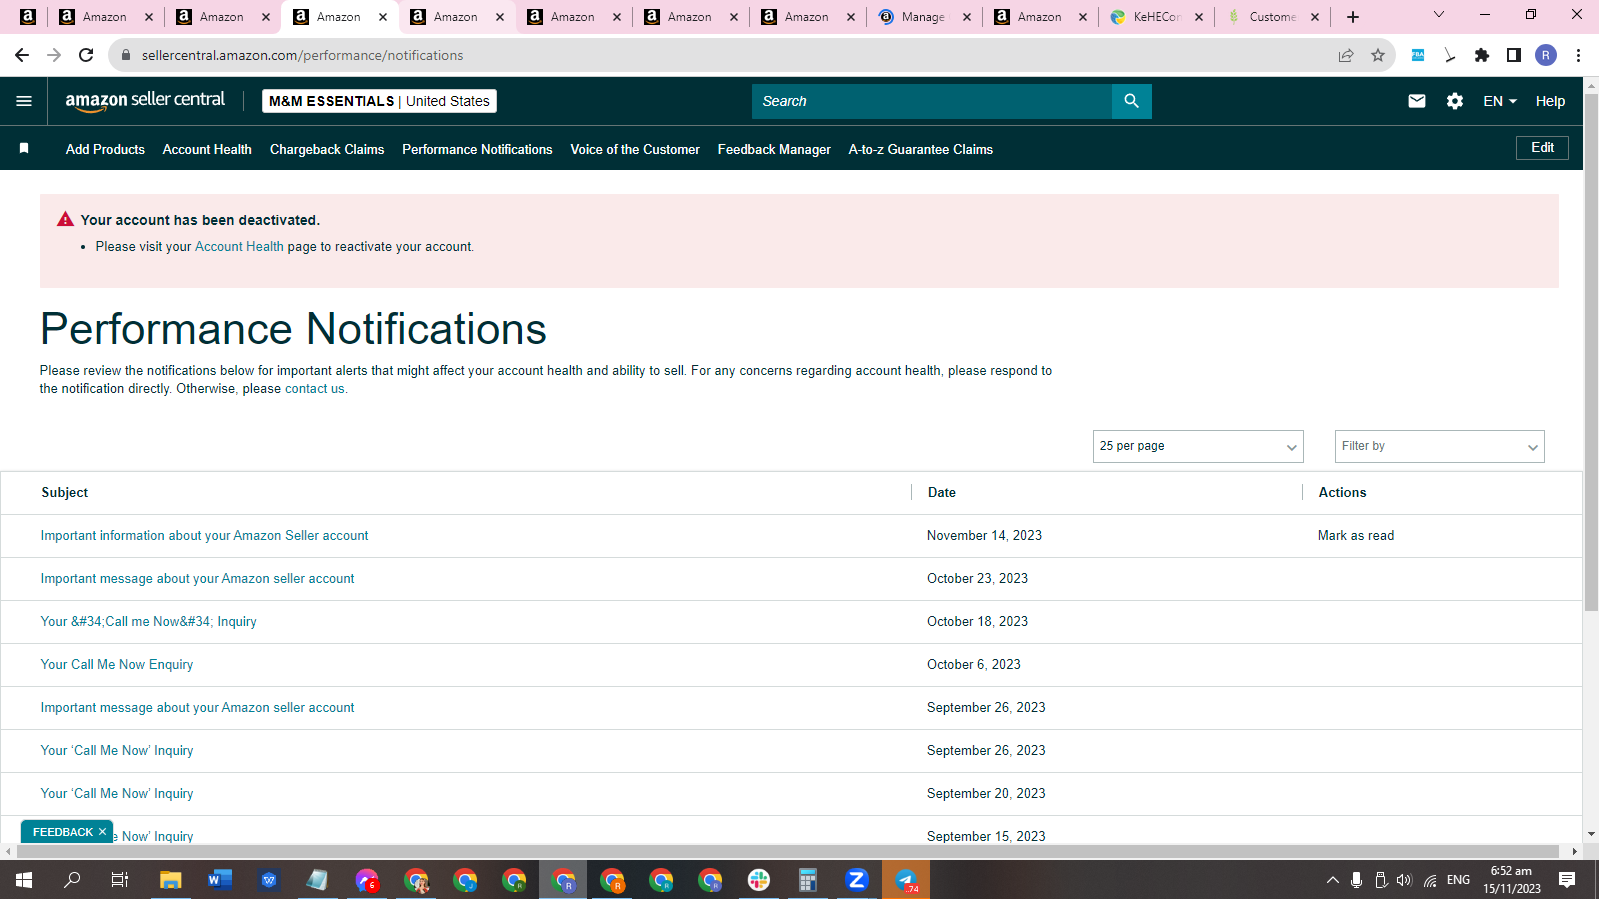Open the October 23 'Important message' notification
This screenshot has height=899, width=1599.
point(197,579)
